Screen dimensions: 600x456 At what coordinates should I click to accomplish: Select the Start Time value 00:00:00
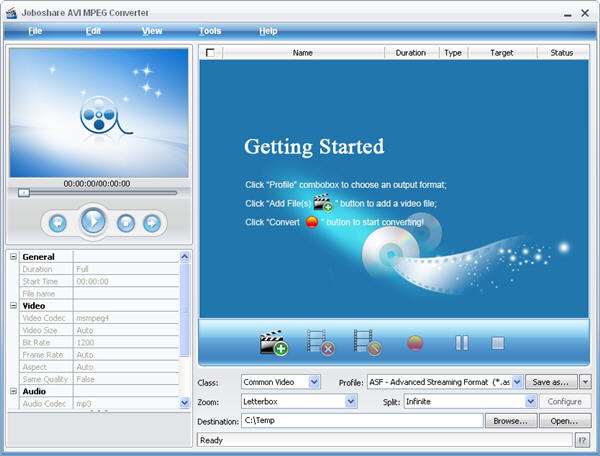[92, 281]
